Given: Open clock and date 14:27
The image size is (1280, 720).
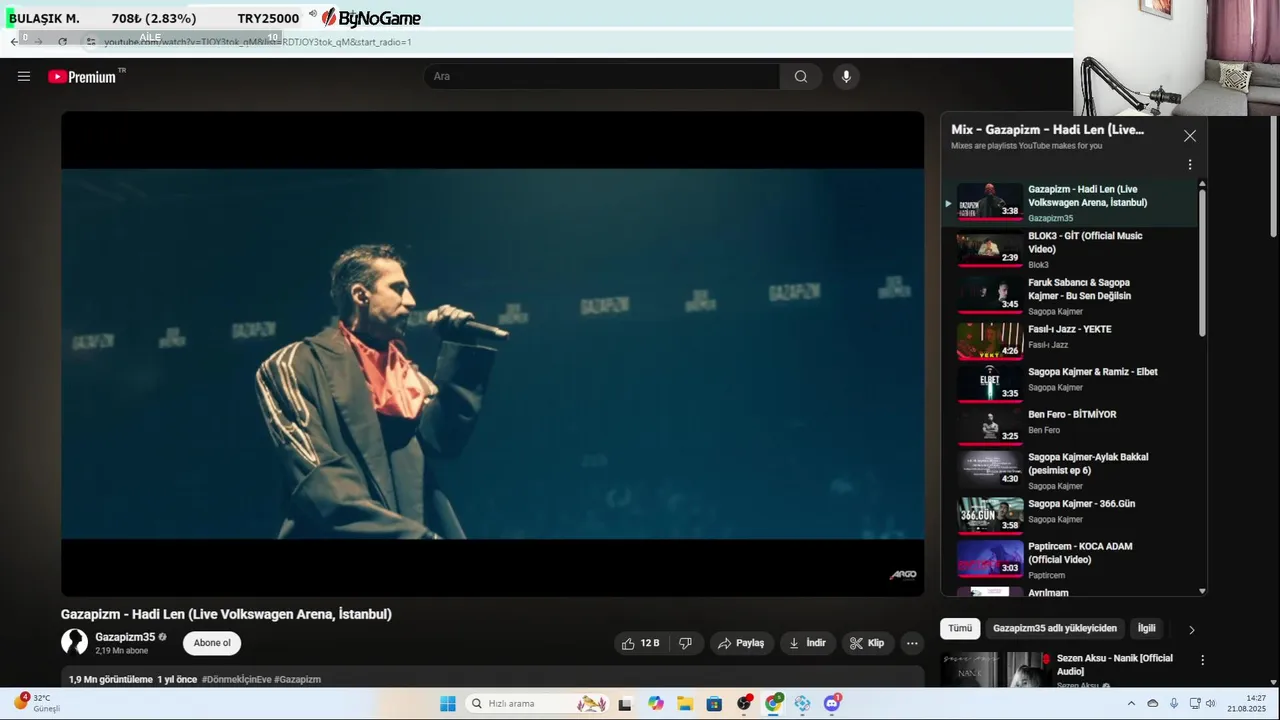Looking at the screenshot, I should click(x=1247, y=703).
